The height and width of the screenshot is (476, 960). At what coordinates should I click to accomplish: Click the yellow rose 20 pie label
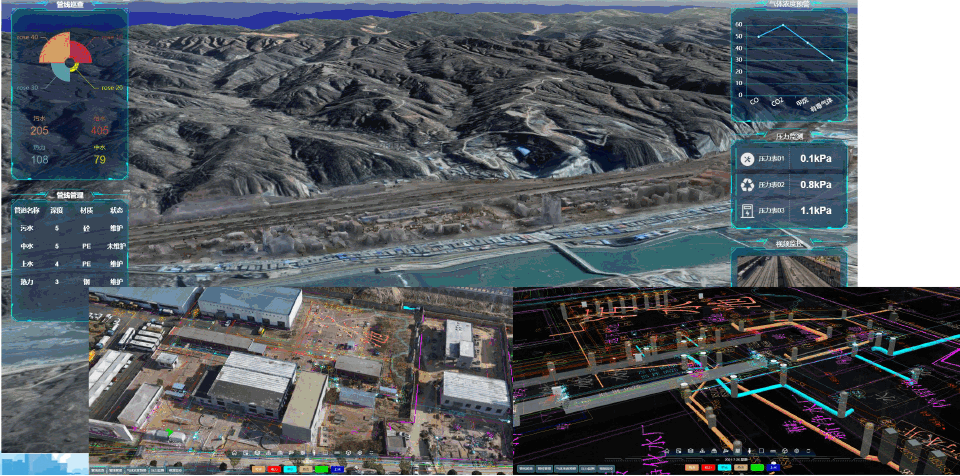(x=112, y=88)
